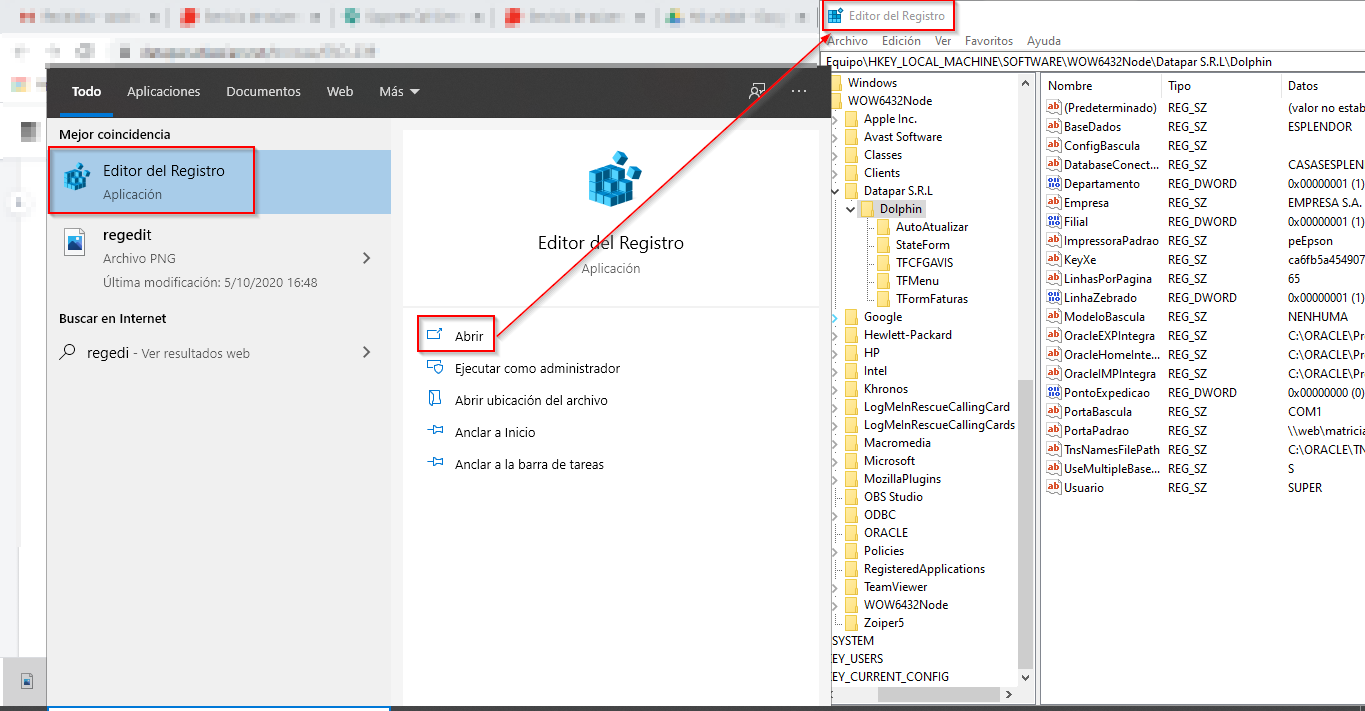1365x711 pixels.
Task: Click the shield icon for Ejecutar como administrador
Action: coord(434,368)
